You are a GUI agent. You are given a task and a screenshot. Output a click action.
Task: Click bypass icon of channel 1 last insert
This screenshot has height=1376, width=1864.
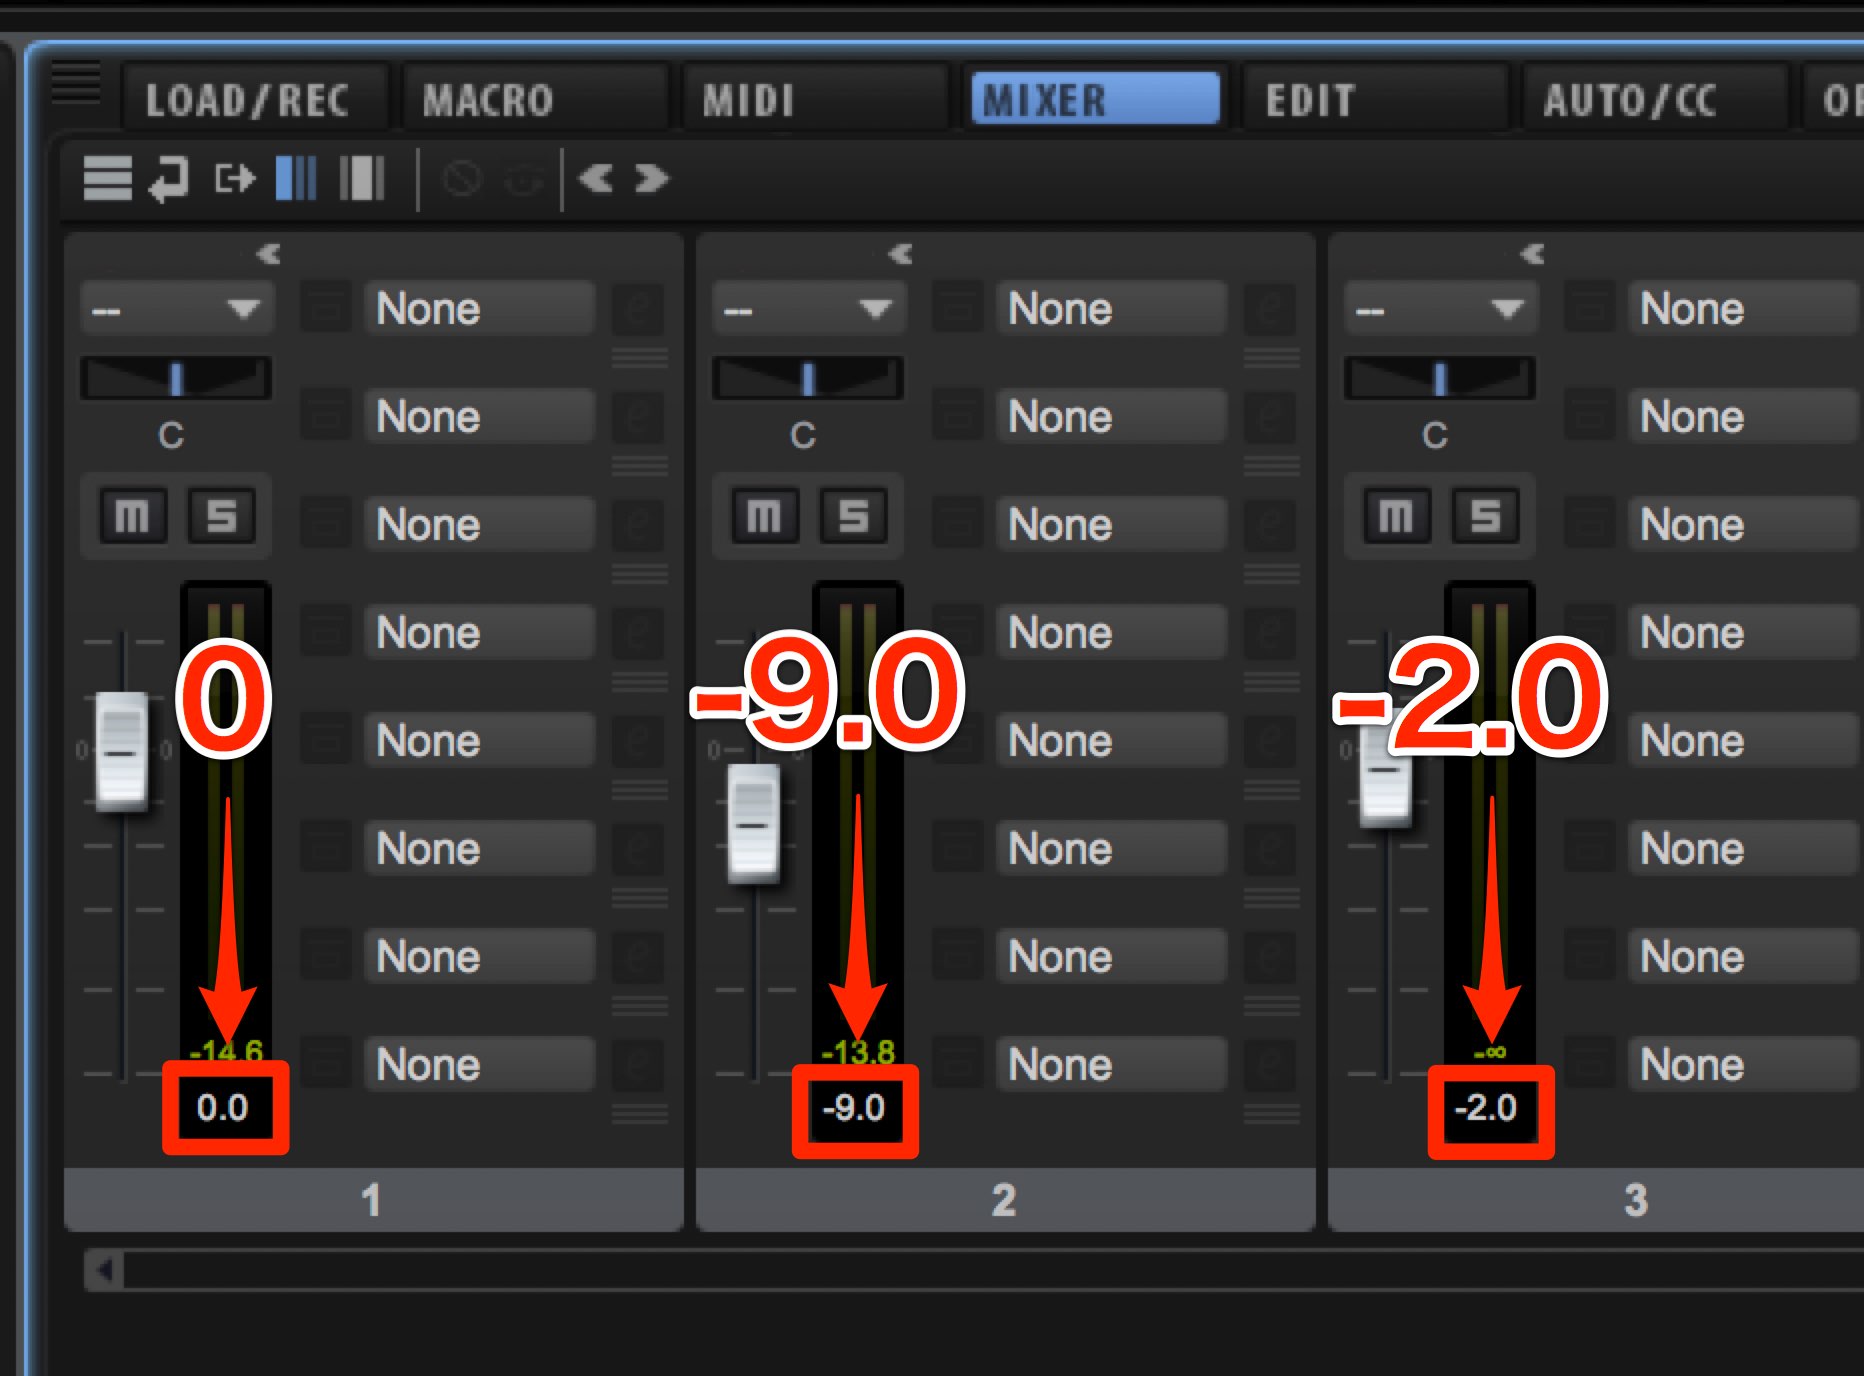click(325, 1064)
